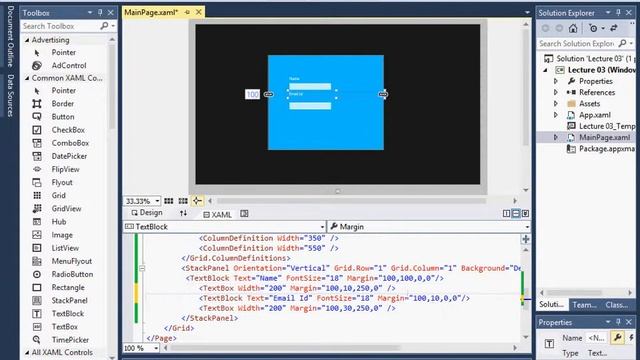The image size is (640, 360).
Task: Click the Home icon in Solution Explorer
Action: [x=573, y=28]
